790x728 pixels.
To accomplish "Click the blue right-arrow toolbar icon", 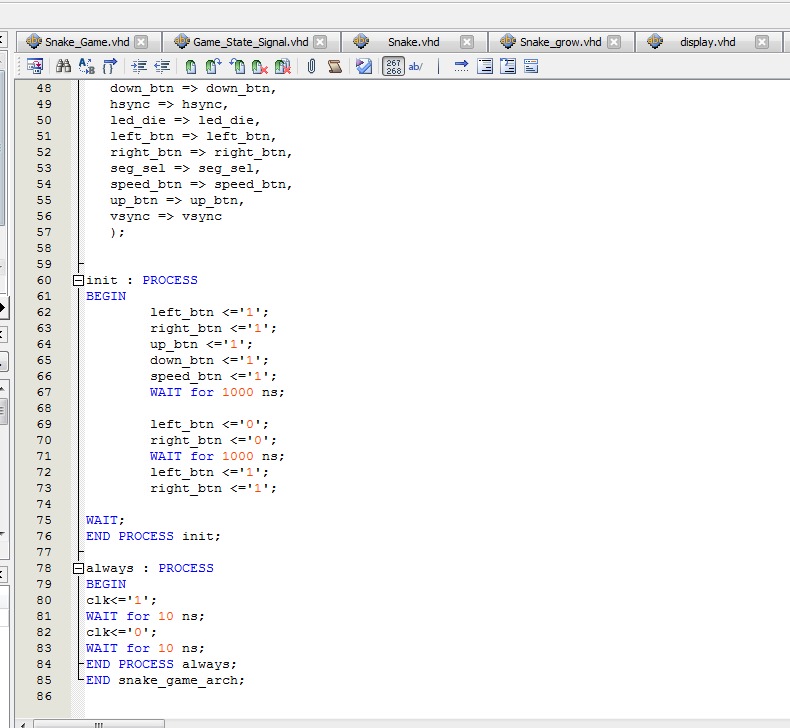I will pyautogui.click(x=461, y=66).
